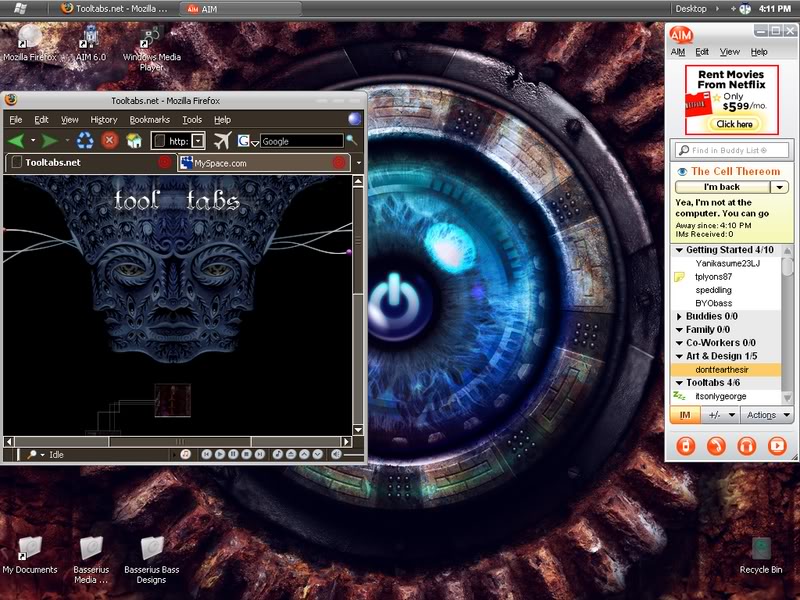Collapse the Tooltabs 4/6 group
This screenshot has width=800, height=600.
[679, 383]
